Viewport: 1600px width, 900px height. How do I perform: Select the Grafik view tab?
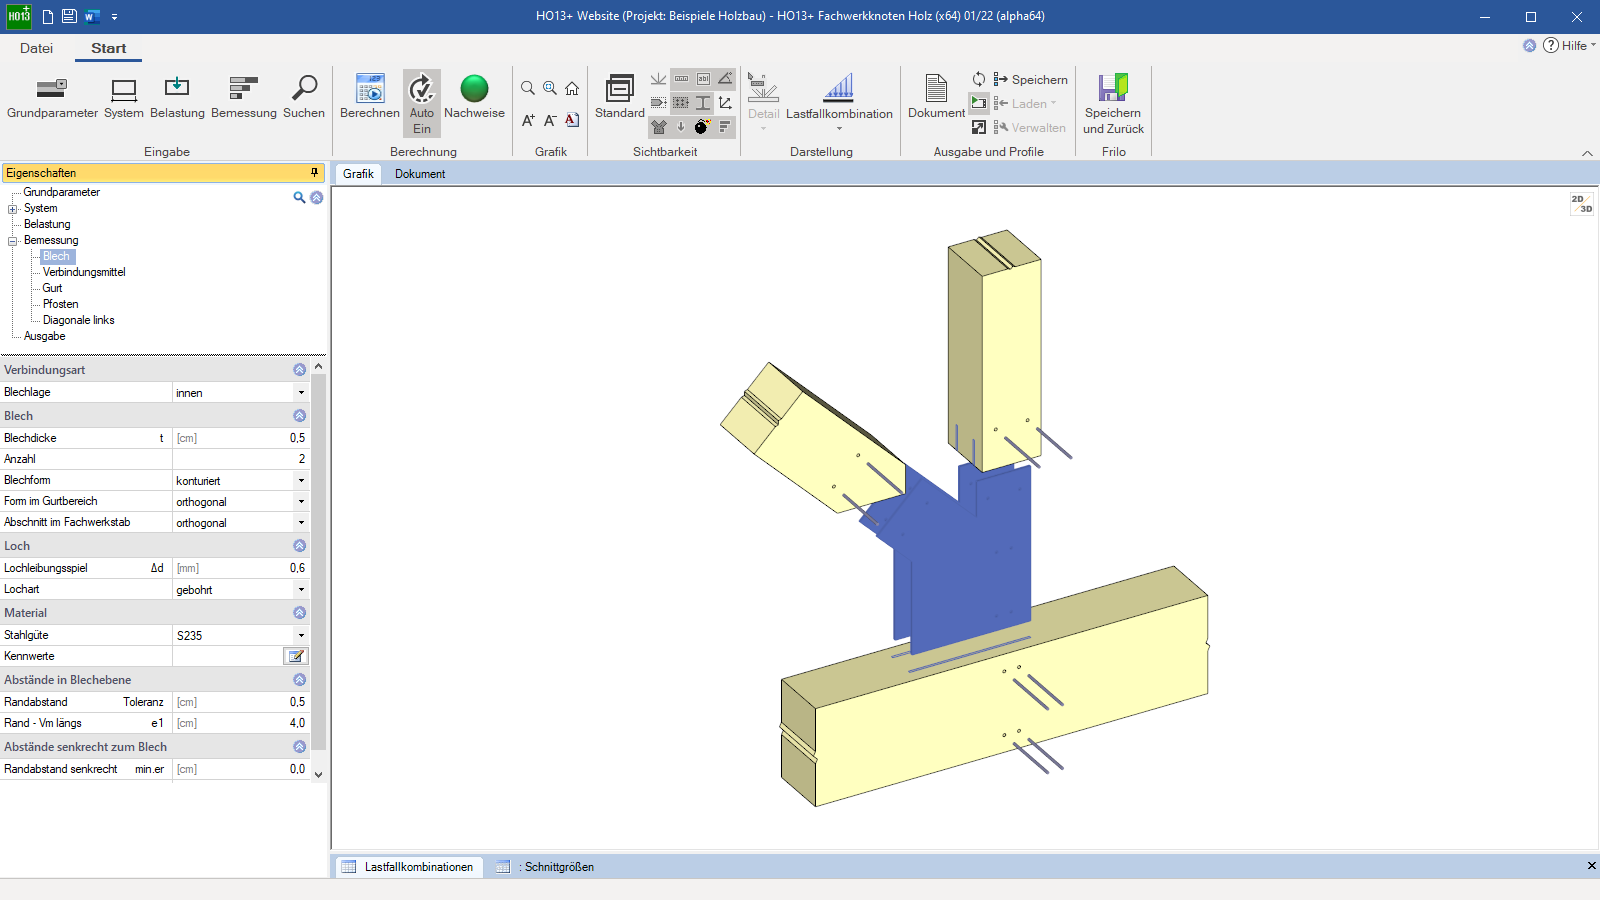(358, 174)
